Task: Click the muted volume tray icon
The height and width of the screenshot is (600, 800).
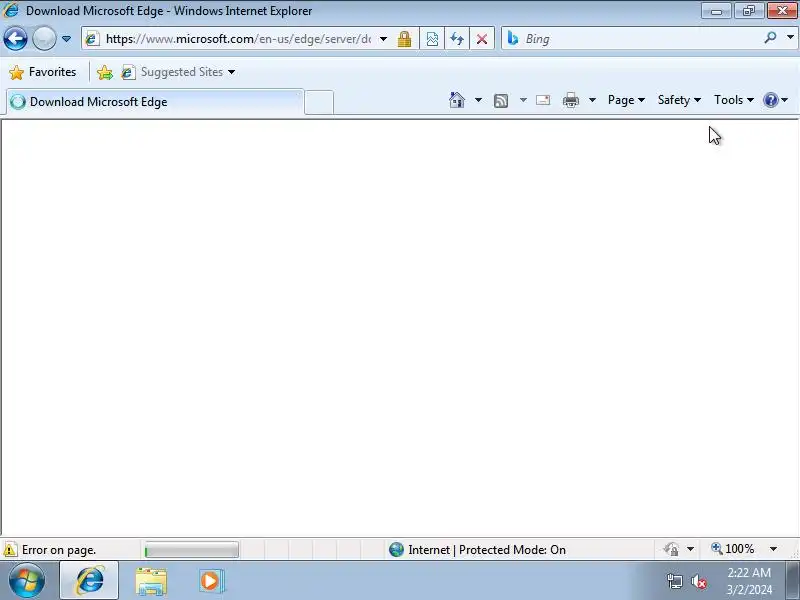Action: (698, 581)
